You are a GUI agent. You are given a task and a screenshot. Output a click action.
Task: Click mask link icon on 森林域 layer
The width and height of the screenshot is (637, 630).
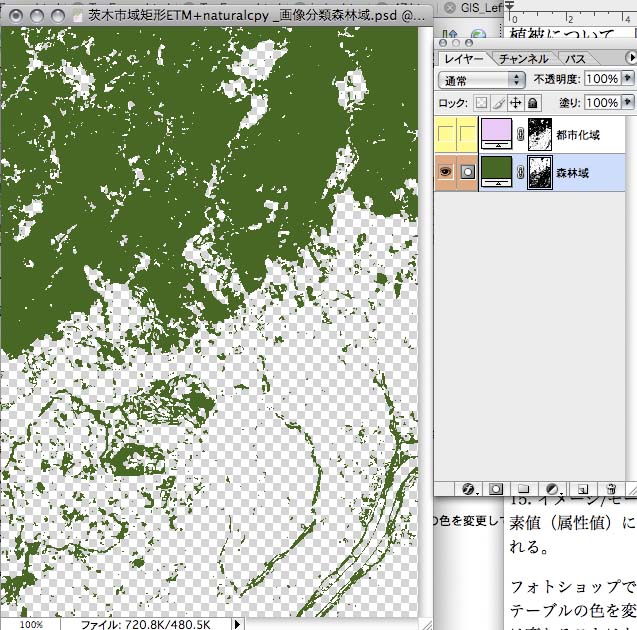point(520,173)
